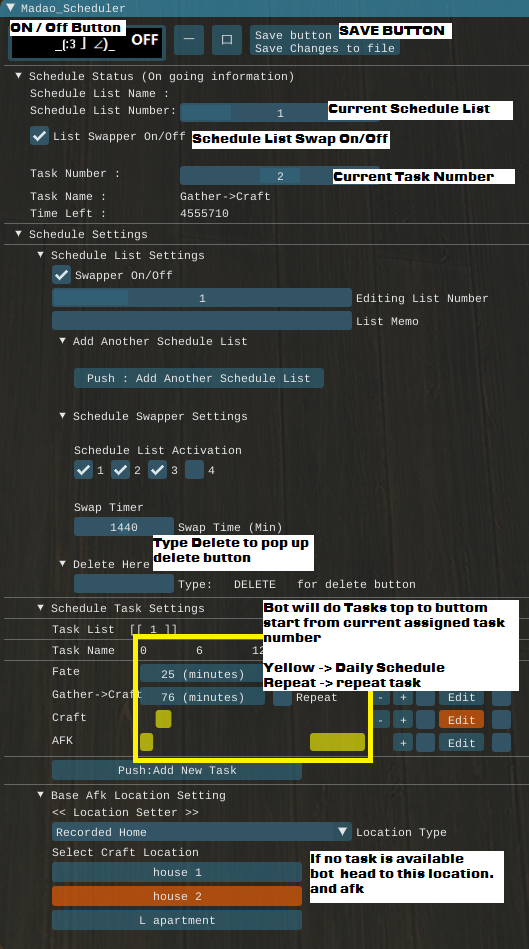Push Add New Task button
Viewport: 529px width, 949px height.
[177, 770]
